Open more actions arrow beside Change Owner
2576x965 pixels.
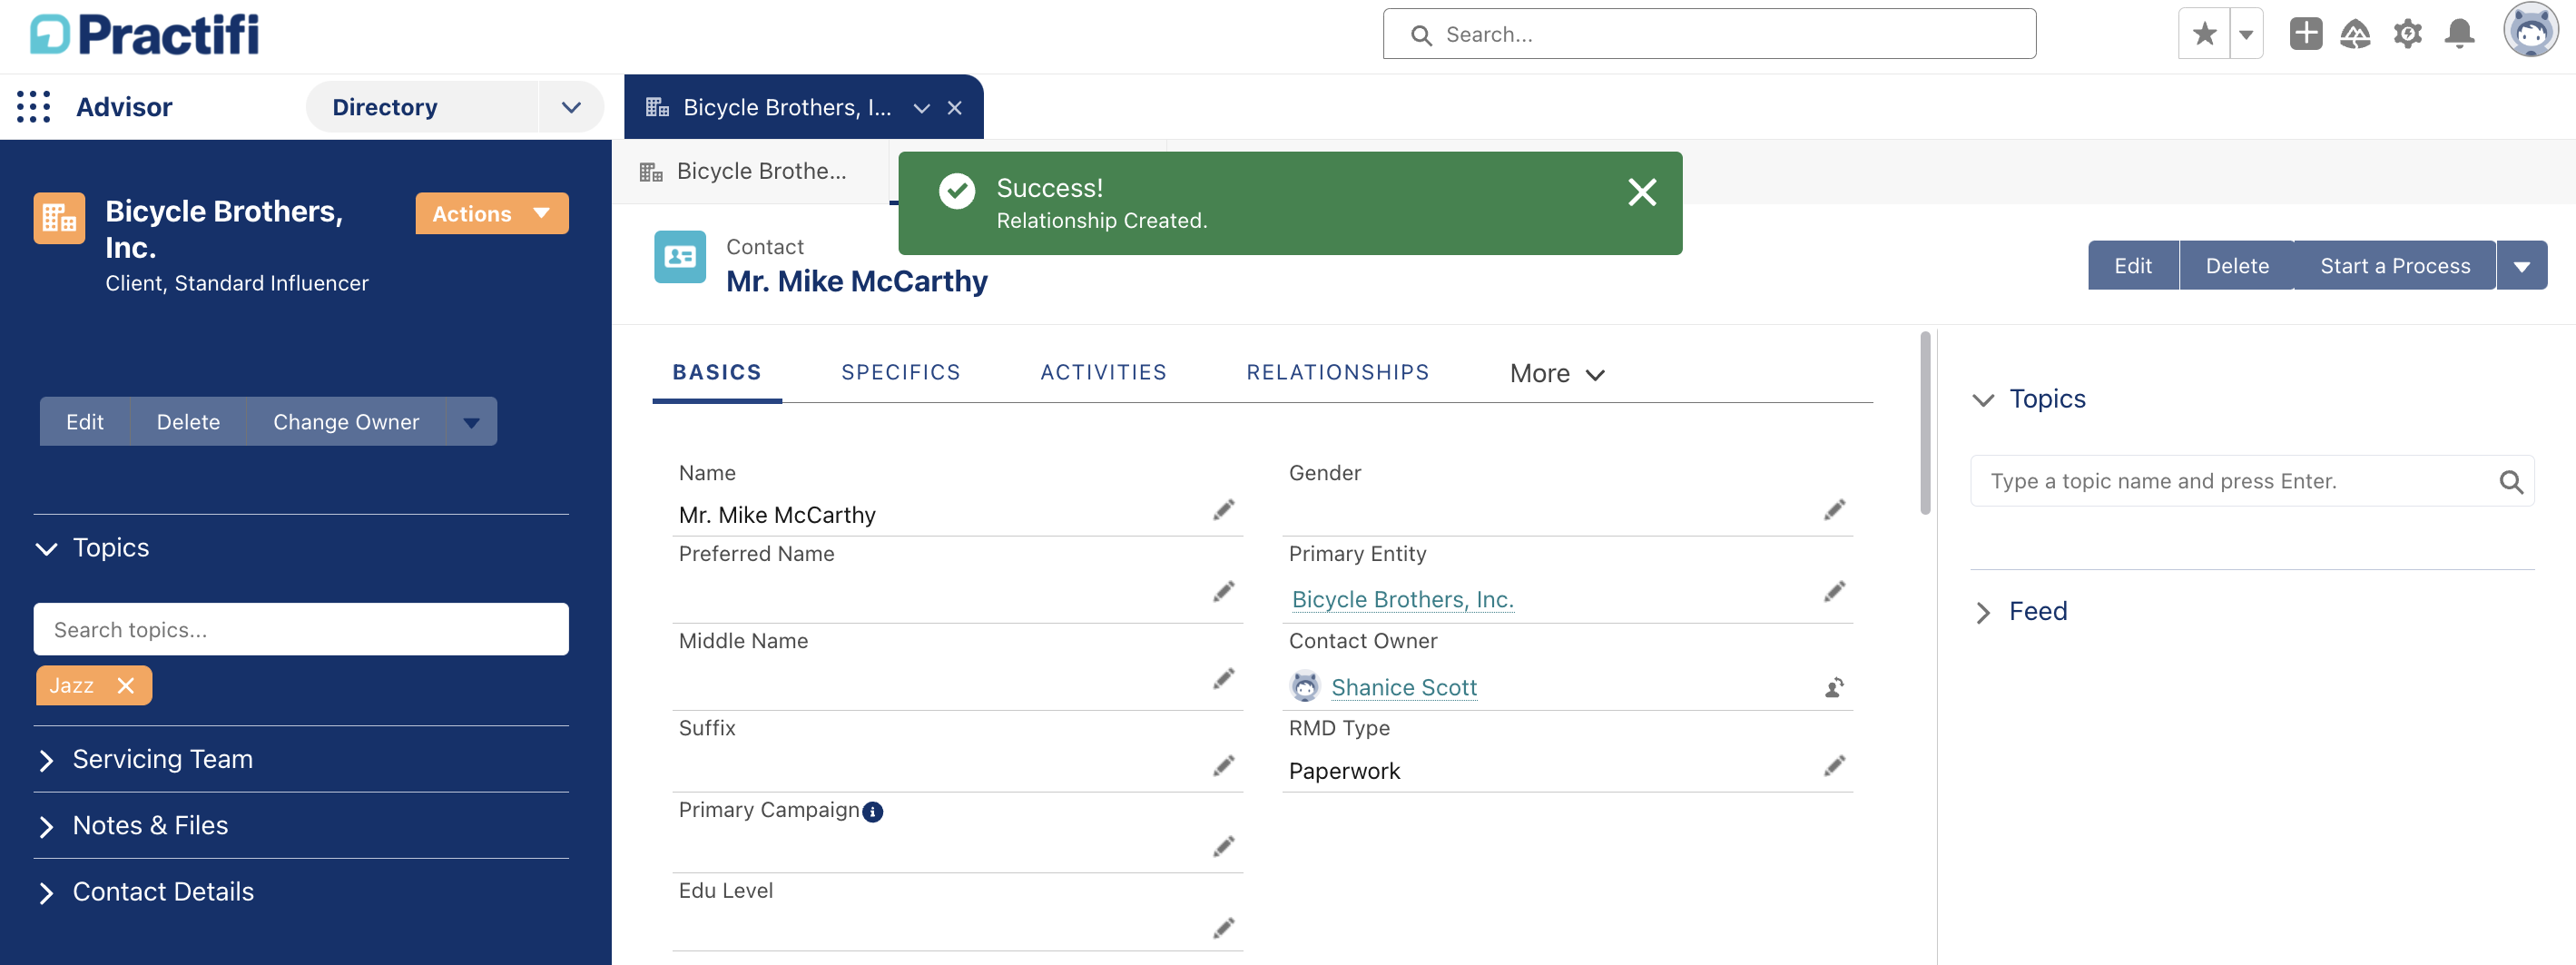point(472,421)
